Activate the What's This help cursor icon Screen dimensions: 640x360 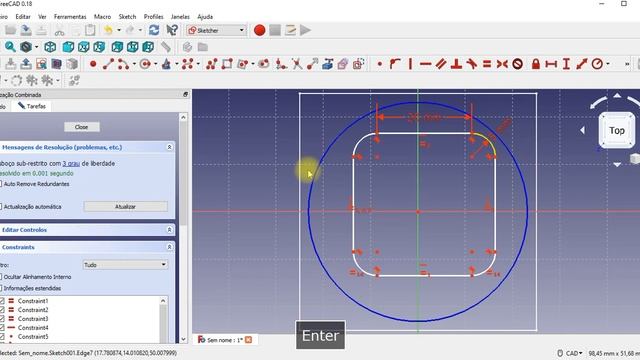click(172, 30)
